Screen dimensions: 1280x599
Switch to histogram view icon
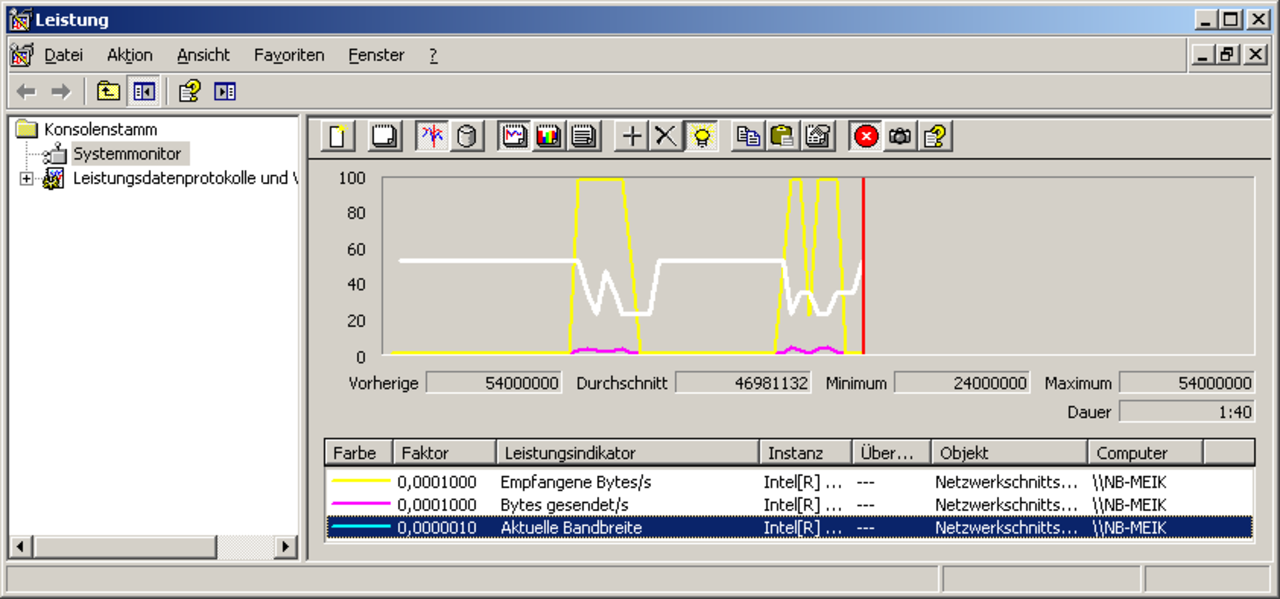[x=549, y=136]
